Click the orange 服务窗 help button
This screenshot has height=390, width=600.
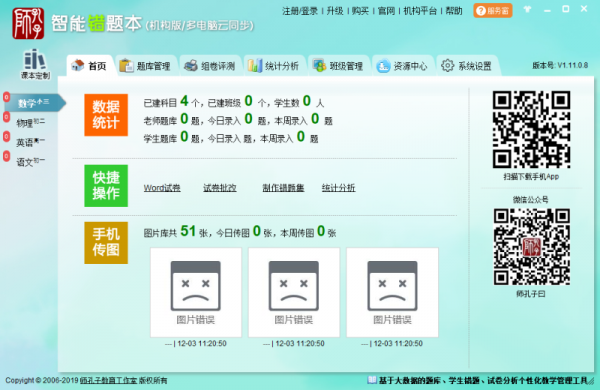tap(492, 11)
